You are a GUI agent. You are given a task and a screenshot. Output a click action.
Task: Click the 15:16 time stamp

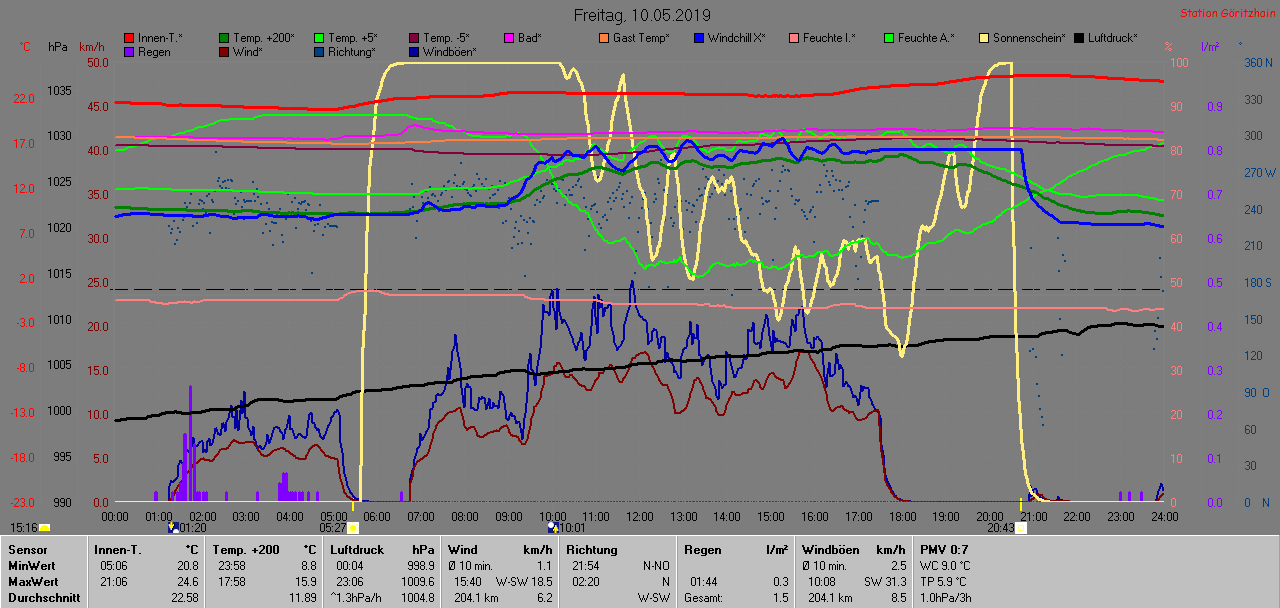(x=24, y=527)
